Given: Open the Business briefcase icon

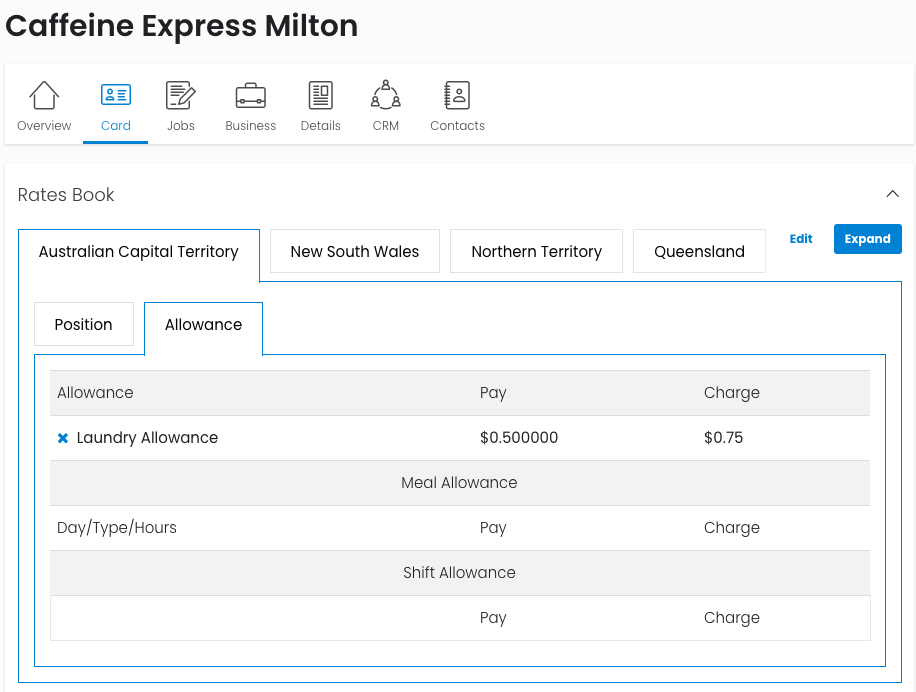Looking at the screenshot, I should (250, 96).
